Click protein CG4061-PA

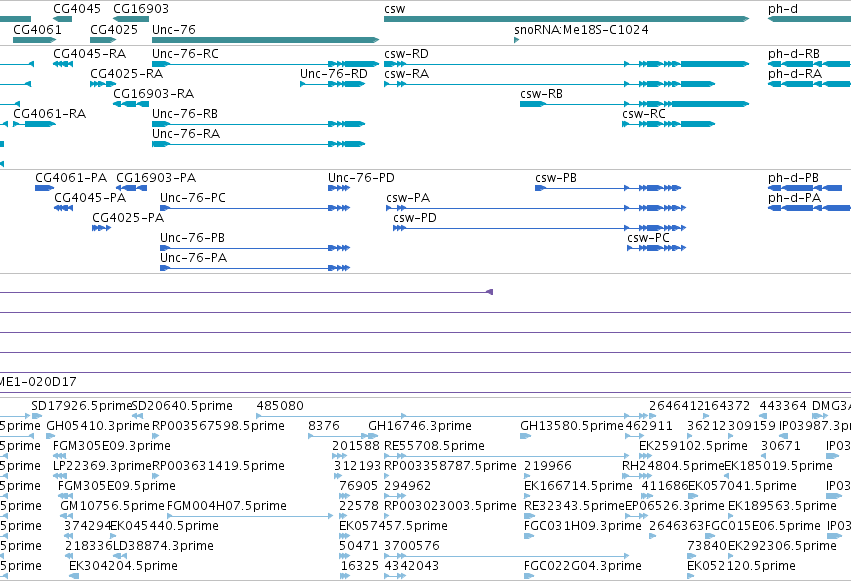point(45,188)
